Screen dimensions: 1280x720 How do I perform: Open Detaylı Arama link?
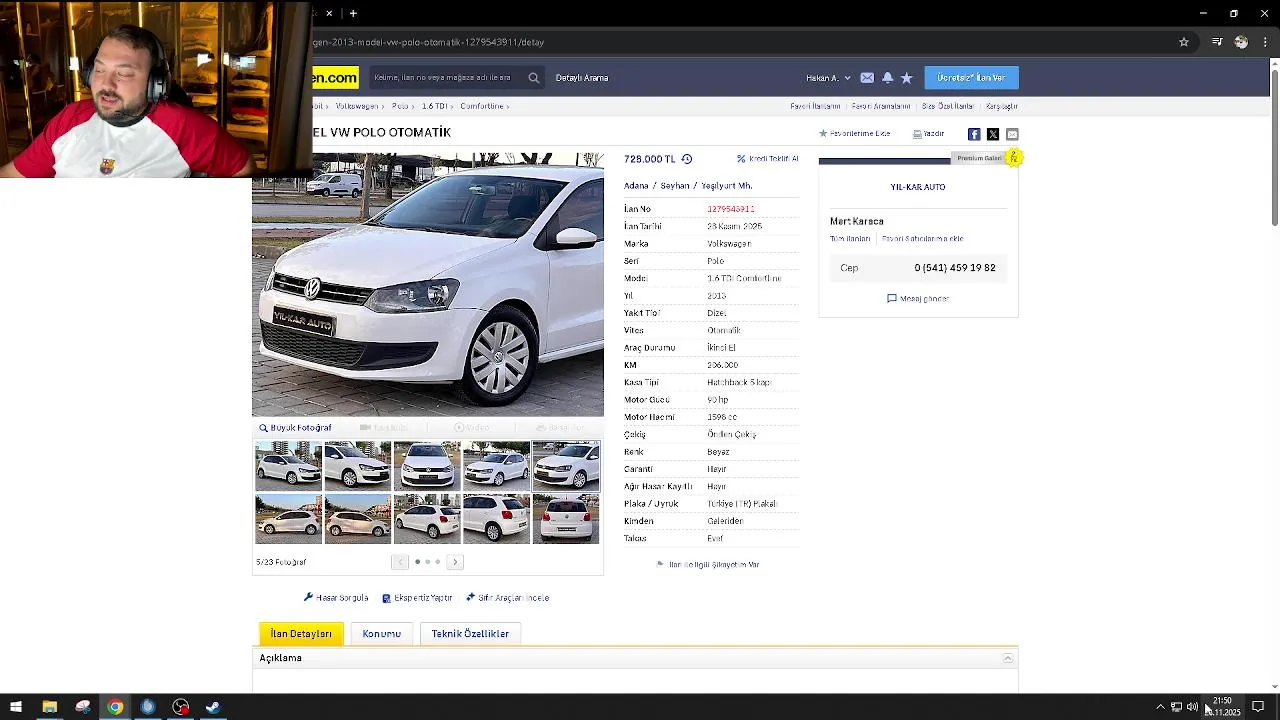[x=582, y=78]
